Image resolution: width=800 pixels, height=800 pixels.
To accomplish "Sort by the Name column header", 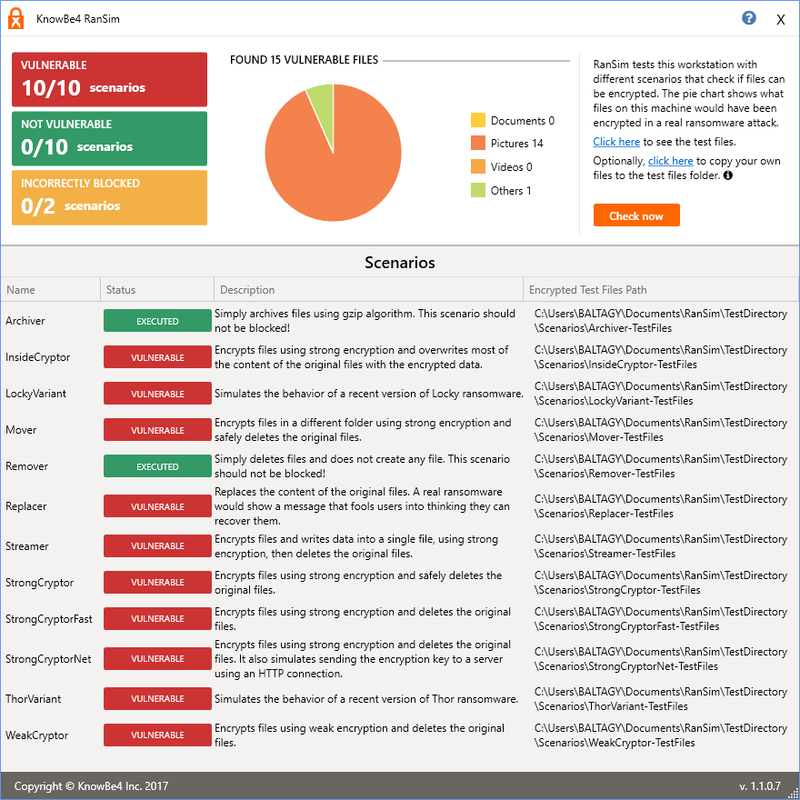I will 51,290.
